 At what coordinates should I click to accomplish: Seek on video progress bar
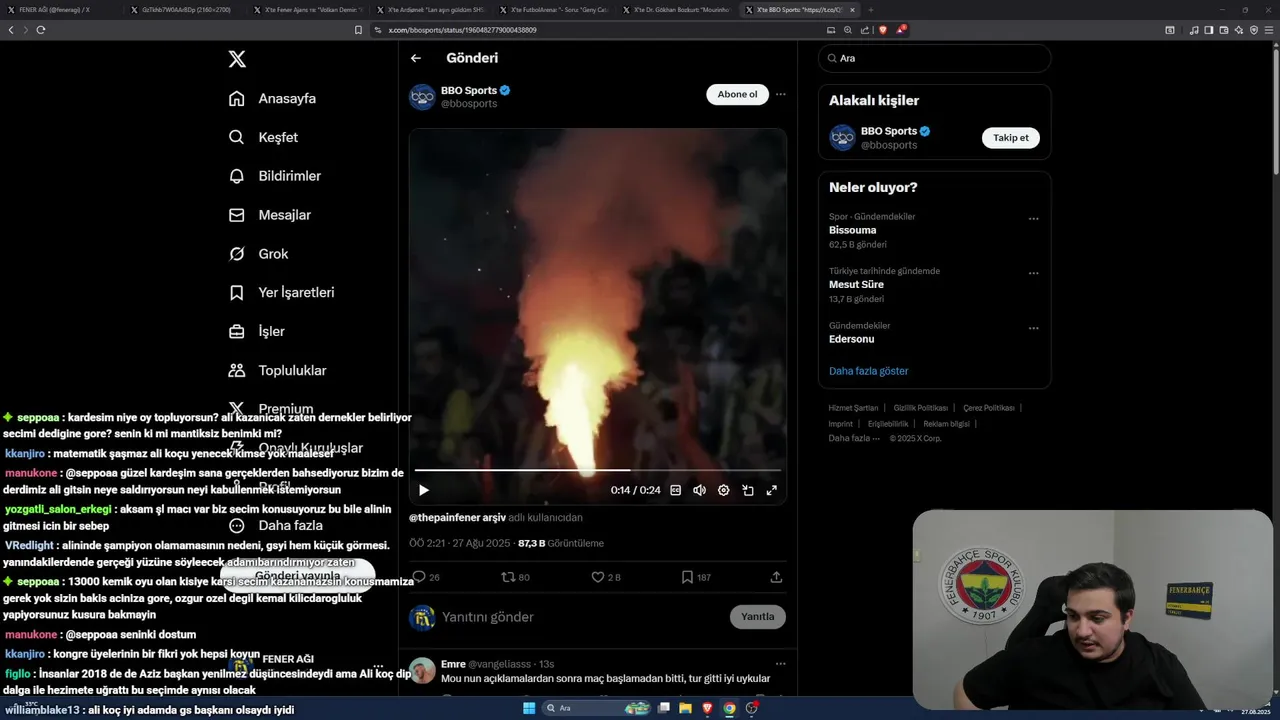[597, 469]
